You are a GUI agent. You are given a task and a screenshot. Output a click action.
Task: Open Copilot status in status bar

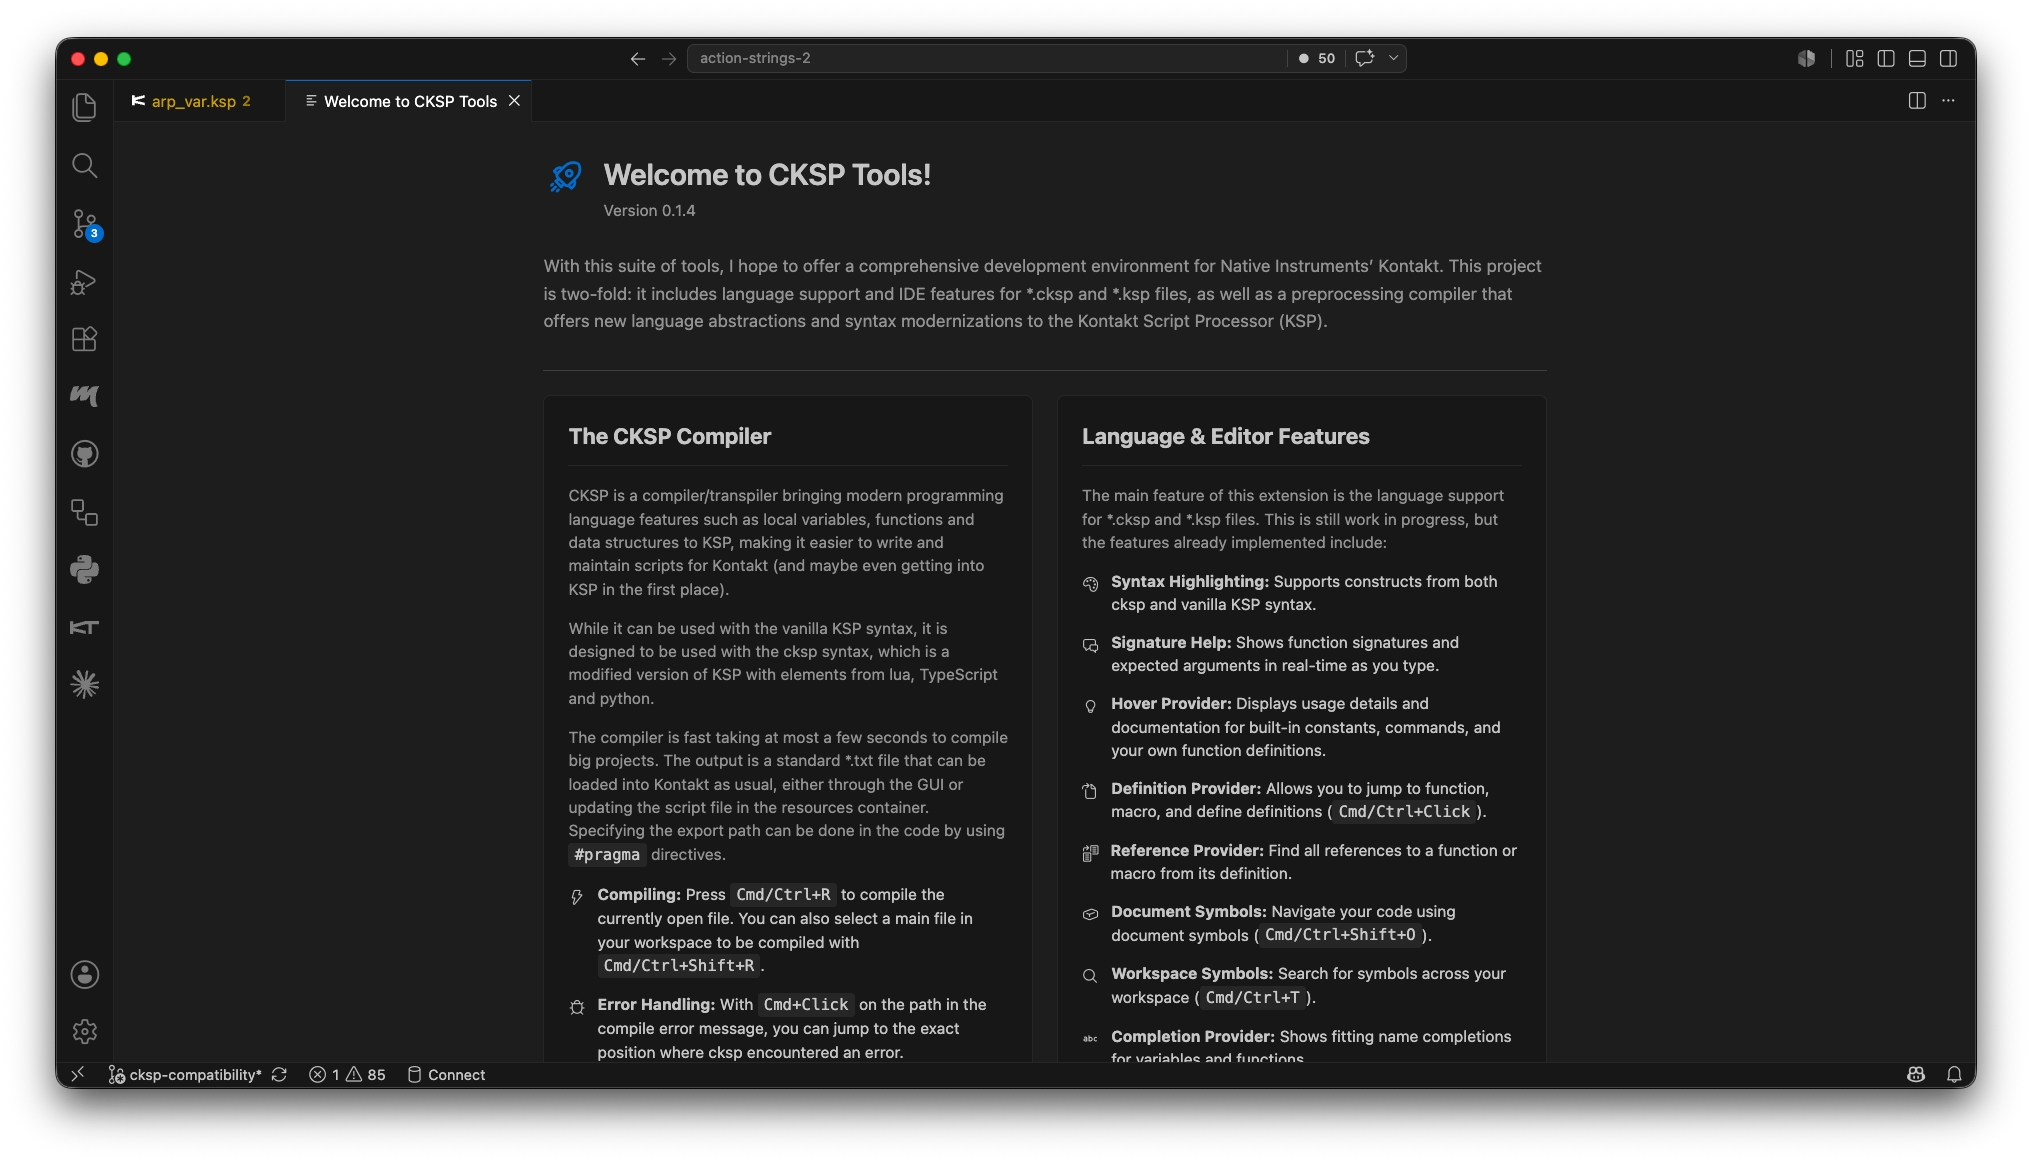(x=1916, y=1075)
